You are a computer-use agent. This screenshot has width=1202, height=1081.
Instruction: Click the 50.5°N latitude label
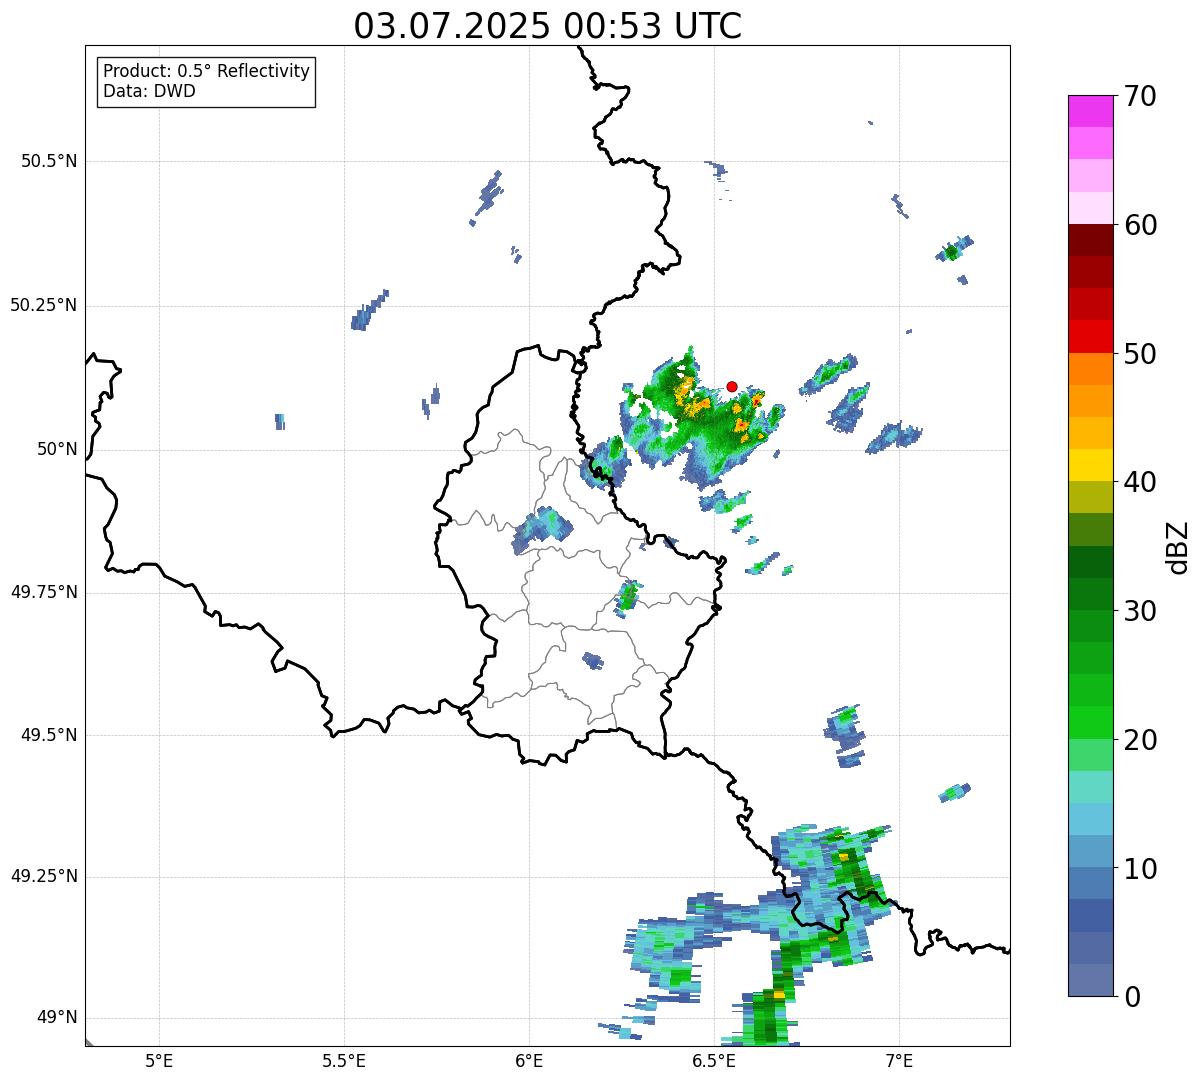(x=48, y=161)
